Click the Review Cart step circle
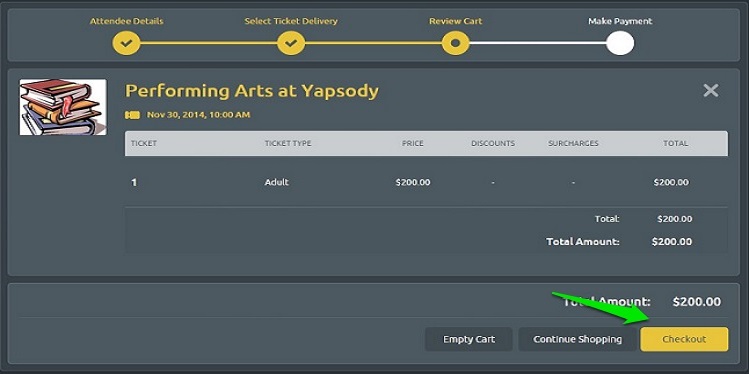This screenshot has width=749, height=374. [456, 43]
